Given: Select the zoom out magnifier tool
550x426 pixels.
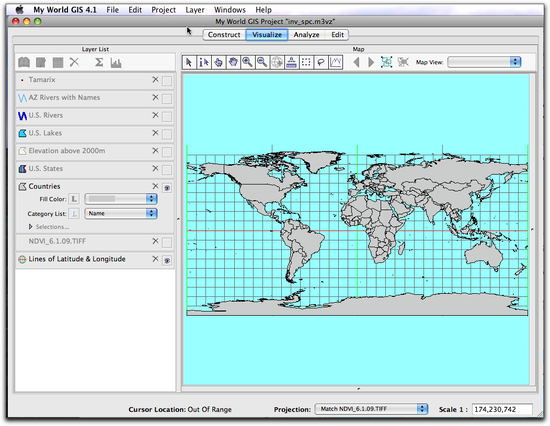Looking at the screenshot, I should (262, 62).
